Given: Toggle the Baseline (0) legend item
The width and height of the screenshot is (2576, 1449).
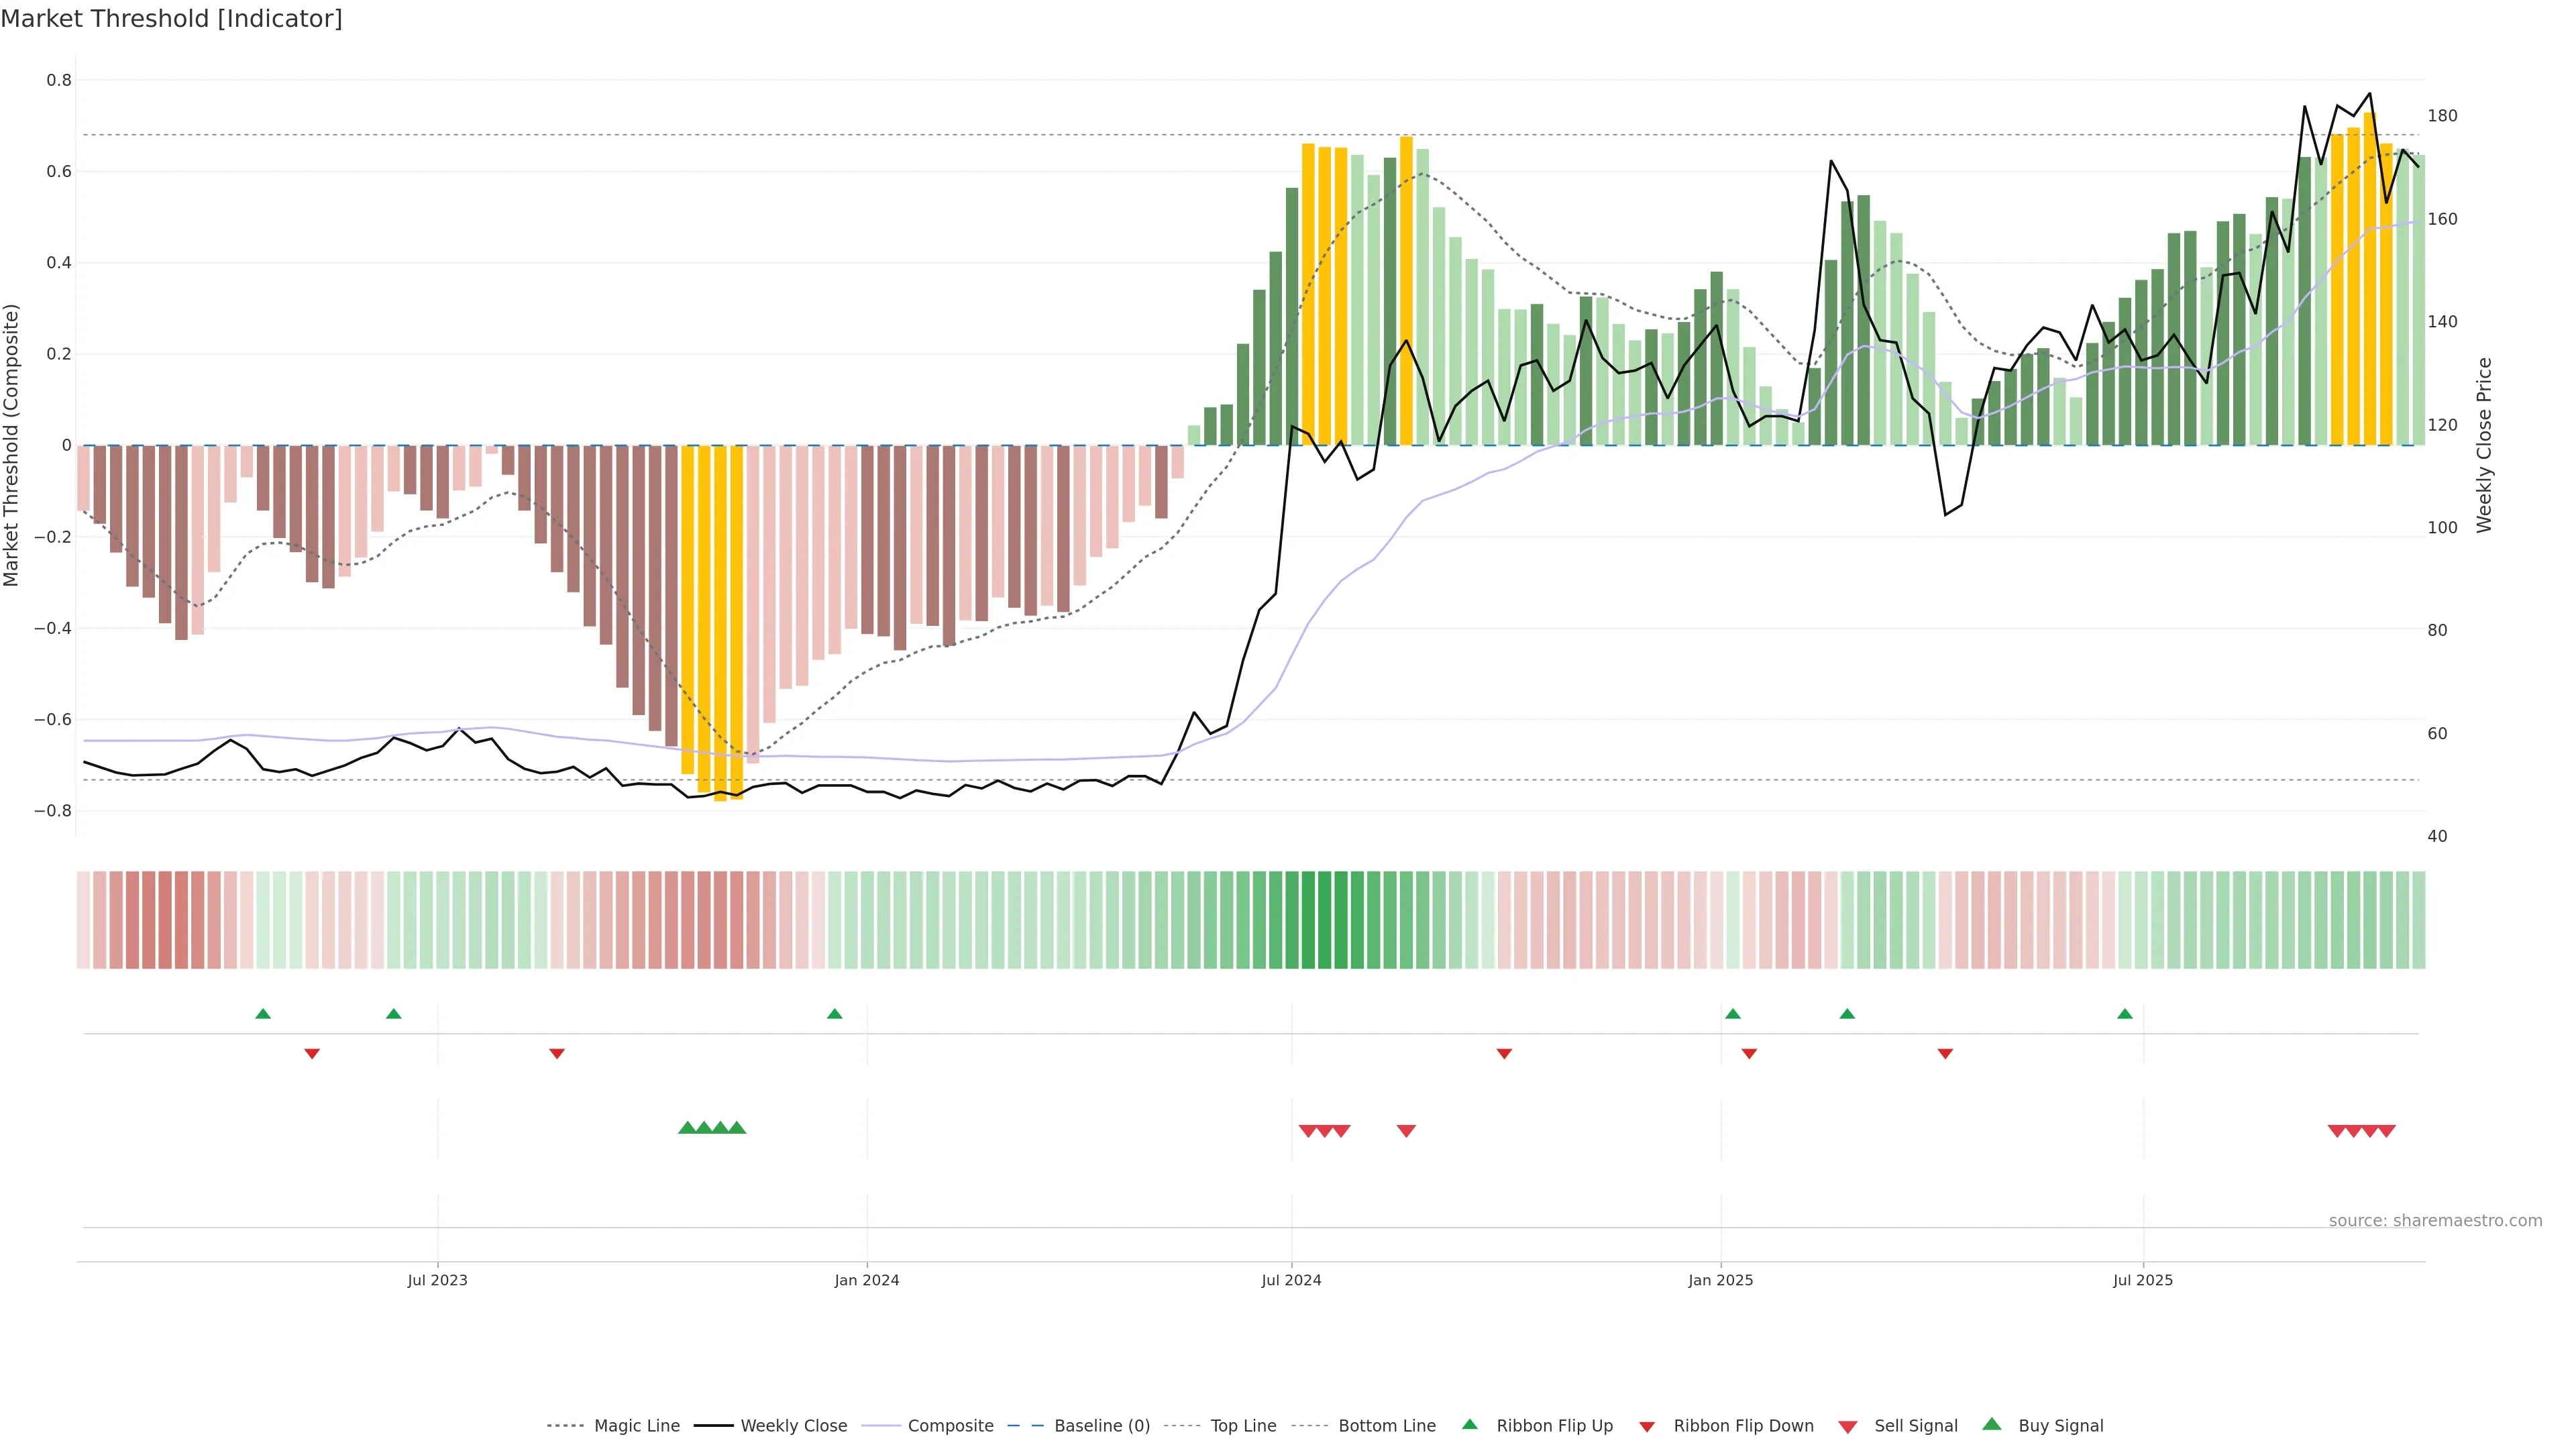Looking at the screenshot, I should pyautogui.click(x=1102, y=1426).
